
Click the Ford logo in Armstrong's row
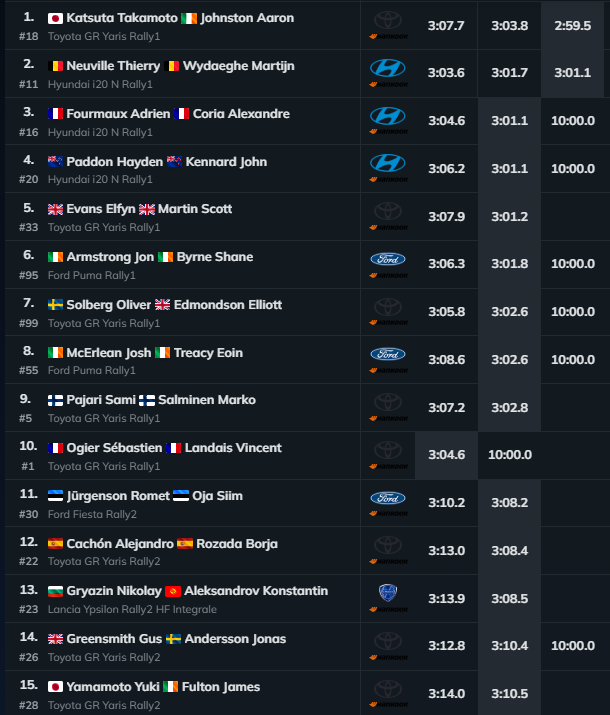[388, 259]
